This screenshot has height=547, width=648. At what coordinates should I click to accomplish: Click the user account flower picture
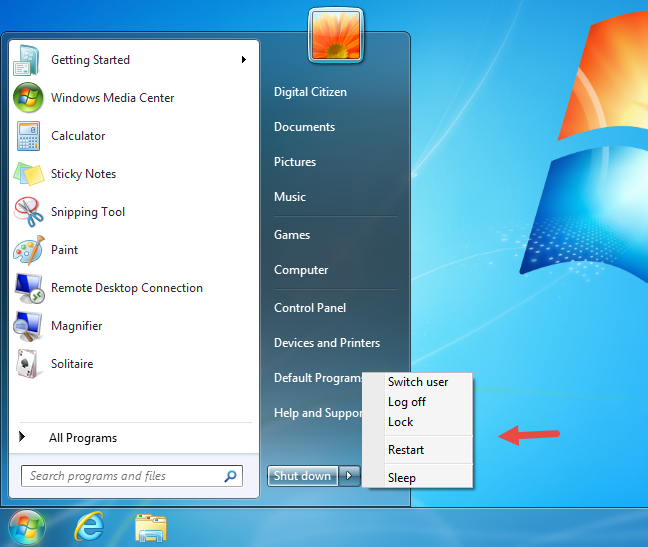coord(336,36)
